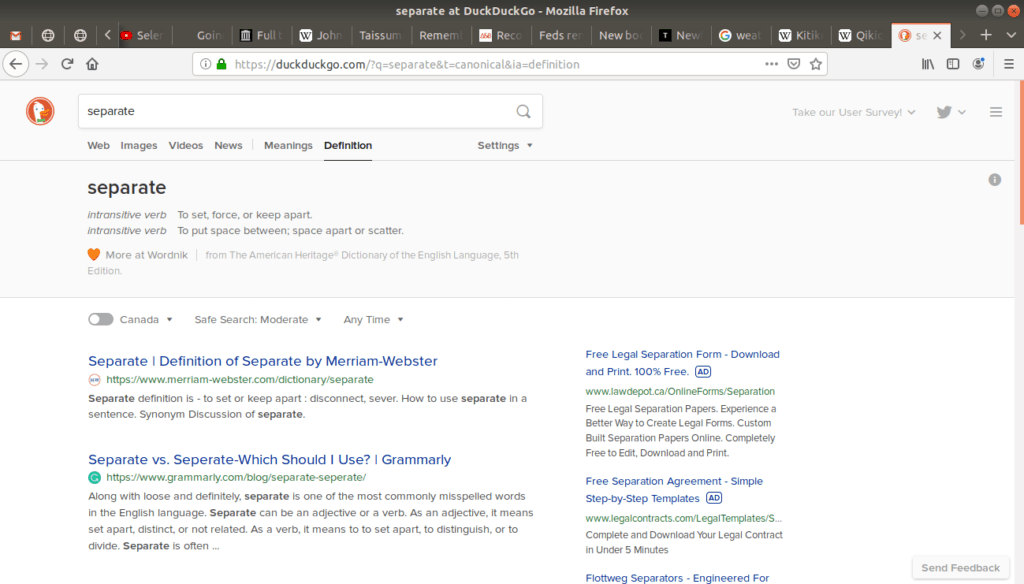Open Merriam-Webster Separate definition result
Viewport: 1024px width, 584px height.
pos(263,361)
